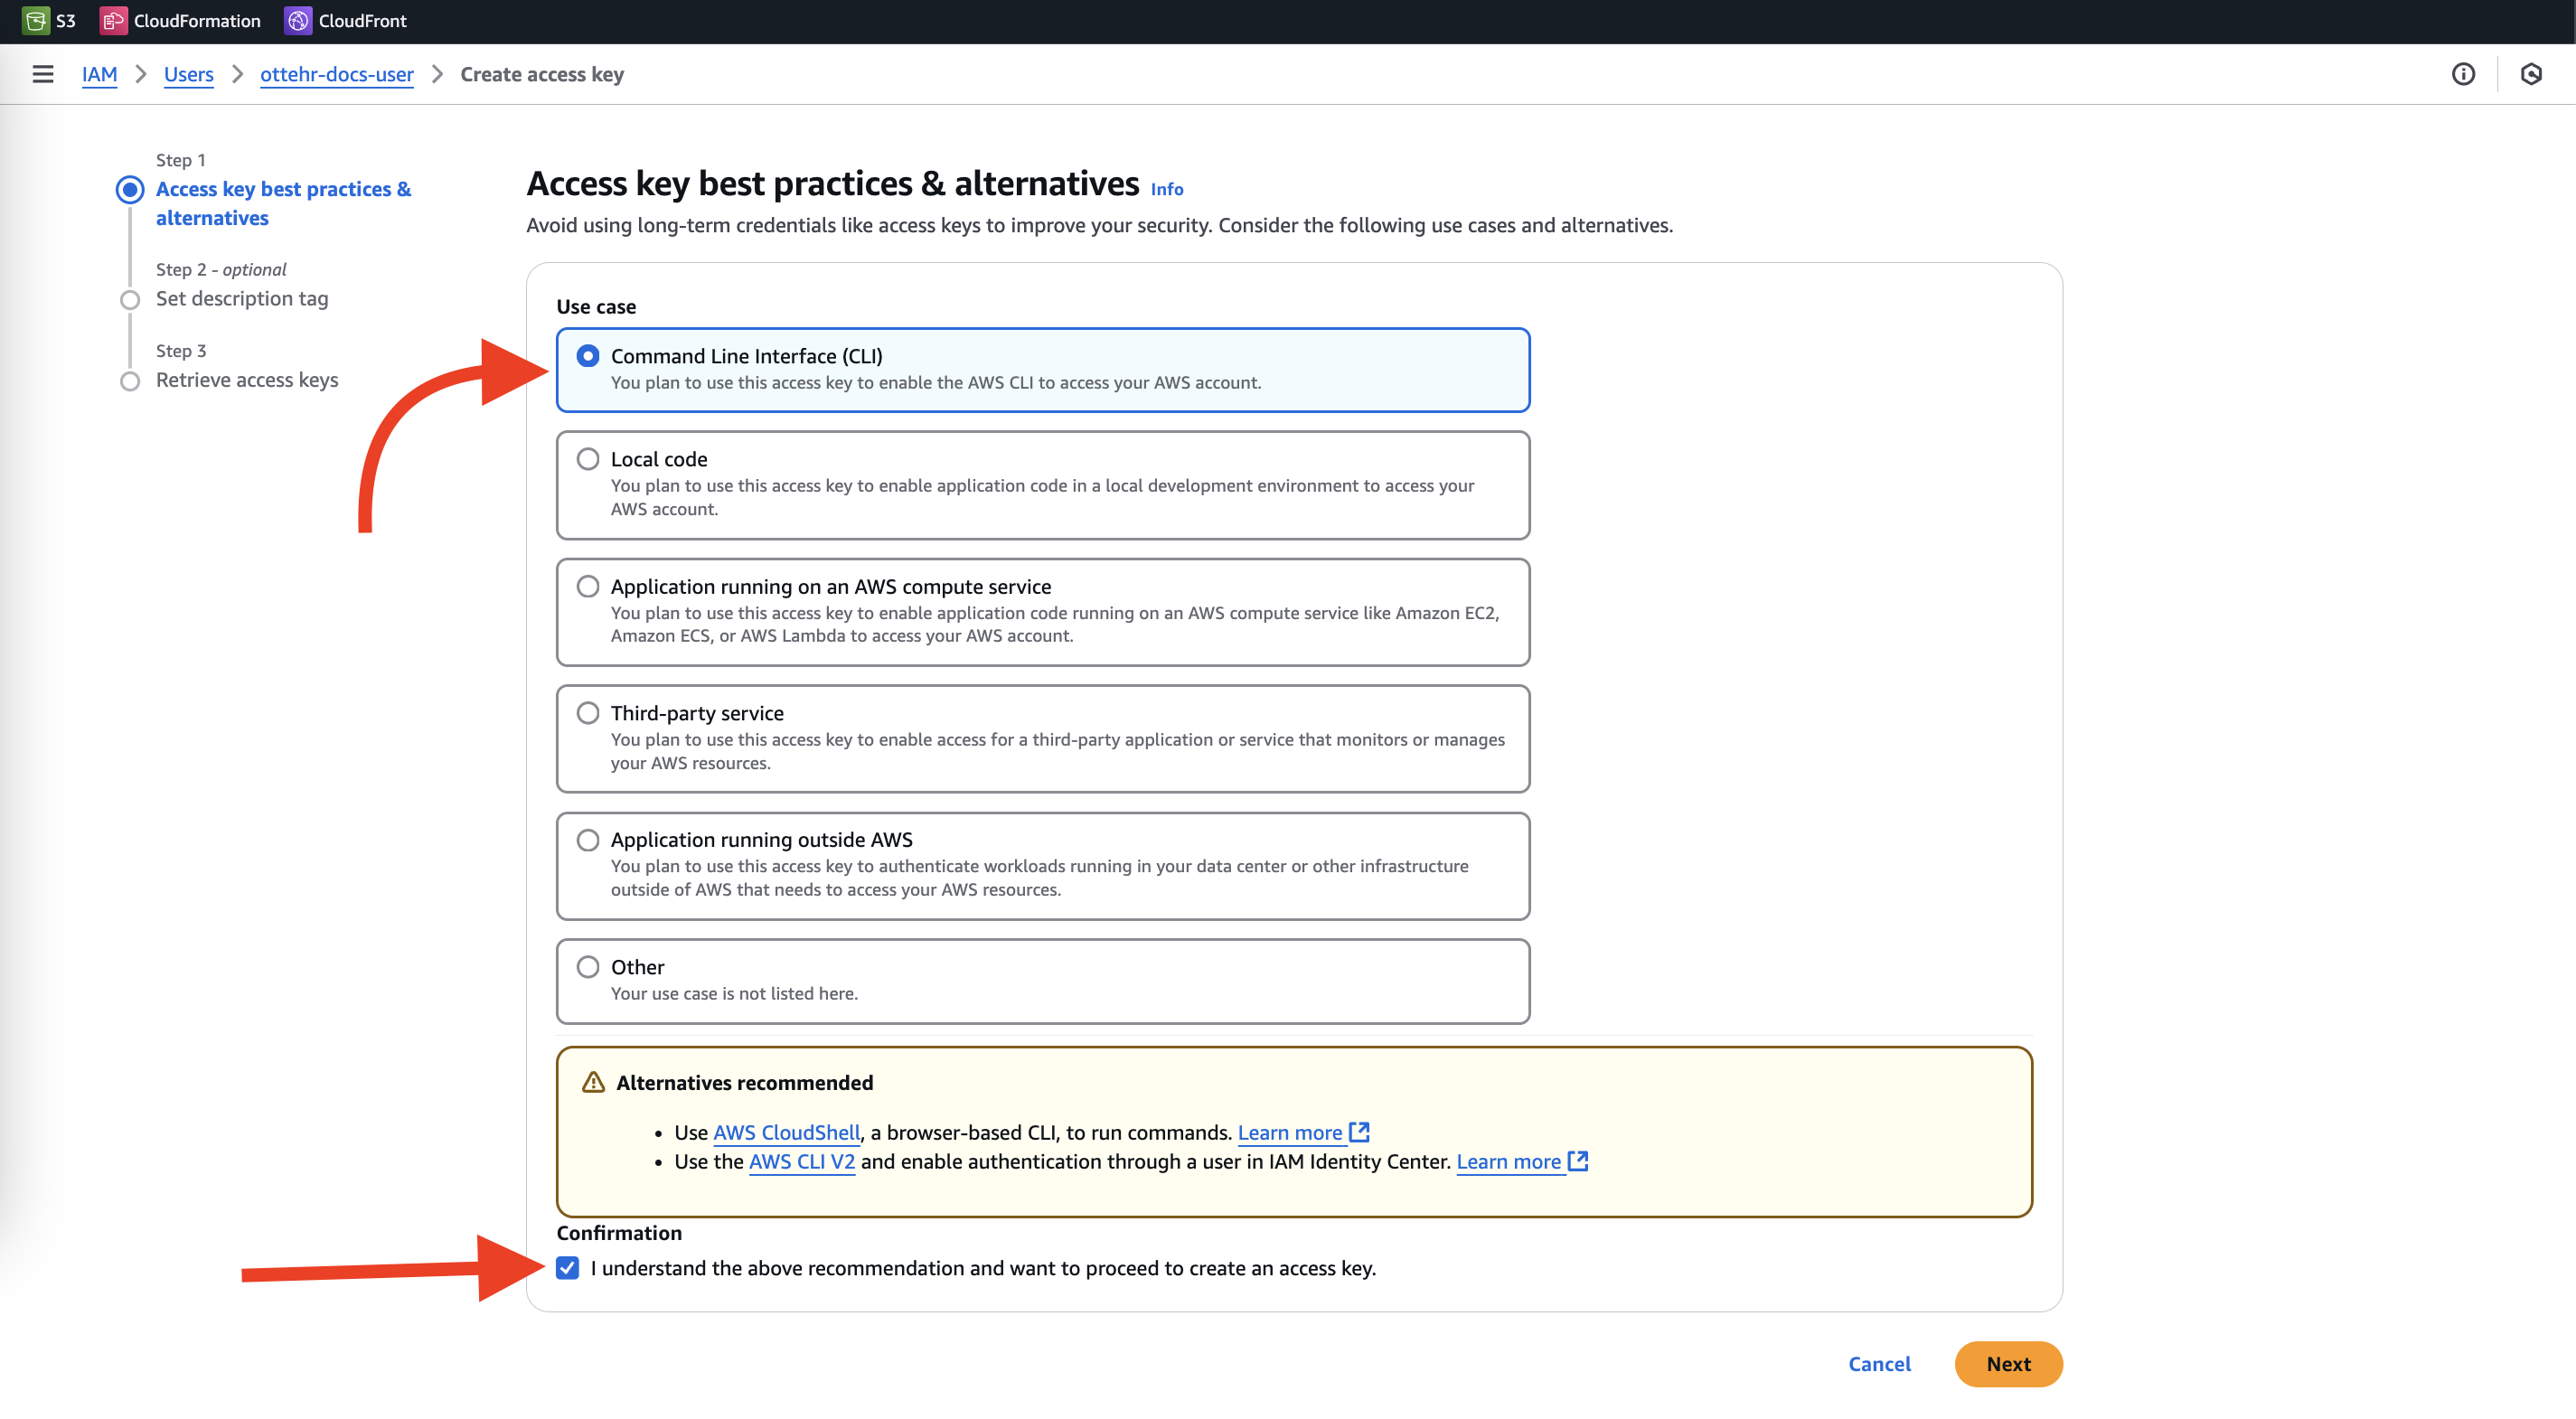The image size is (2576, 1419).
Task: Choose Application running on an AWS compute service
Action: tap(588, 586)
